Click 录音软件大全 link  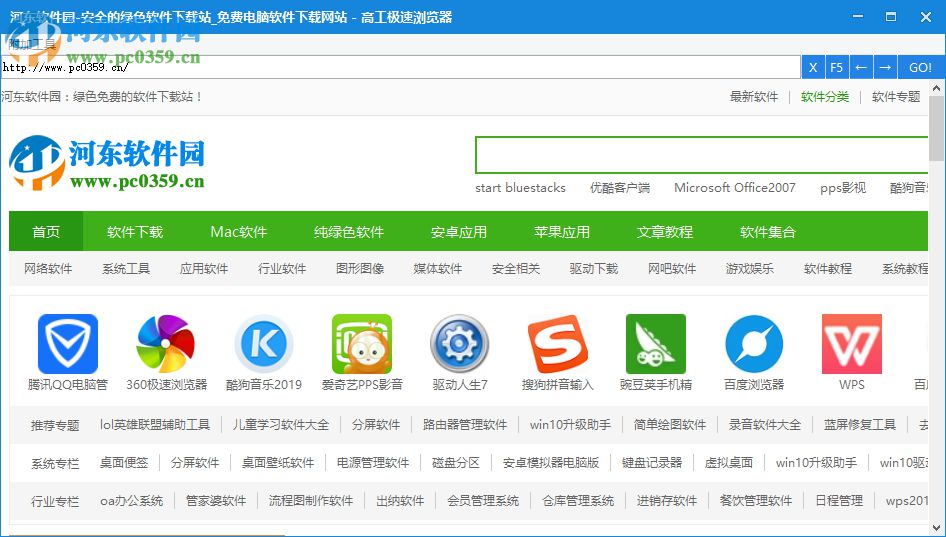coord(765,425)
